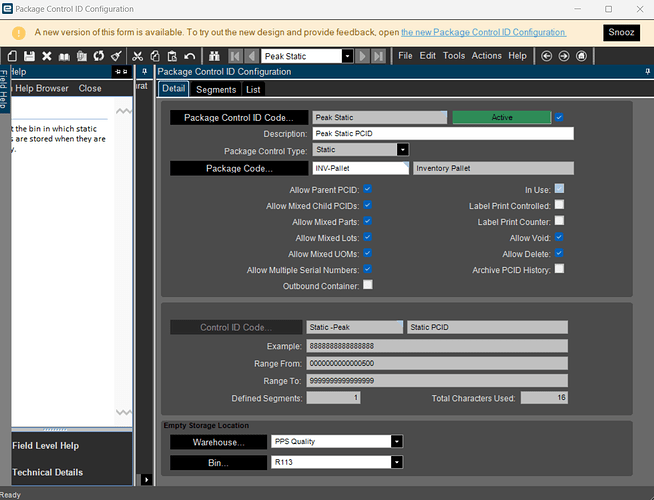Toggle Allow Multiple Serial Numbers checkbox
This screenshot has height=500, width=654.
(367, 269)
